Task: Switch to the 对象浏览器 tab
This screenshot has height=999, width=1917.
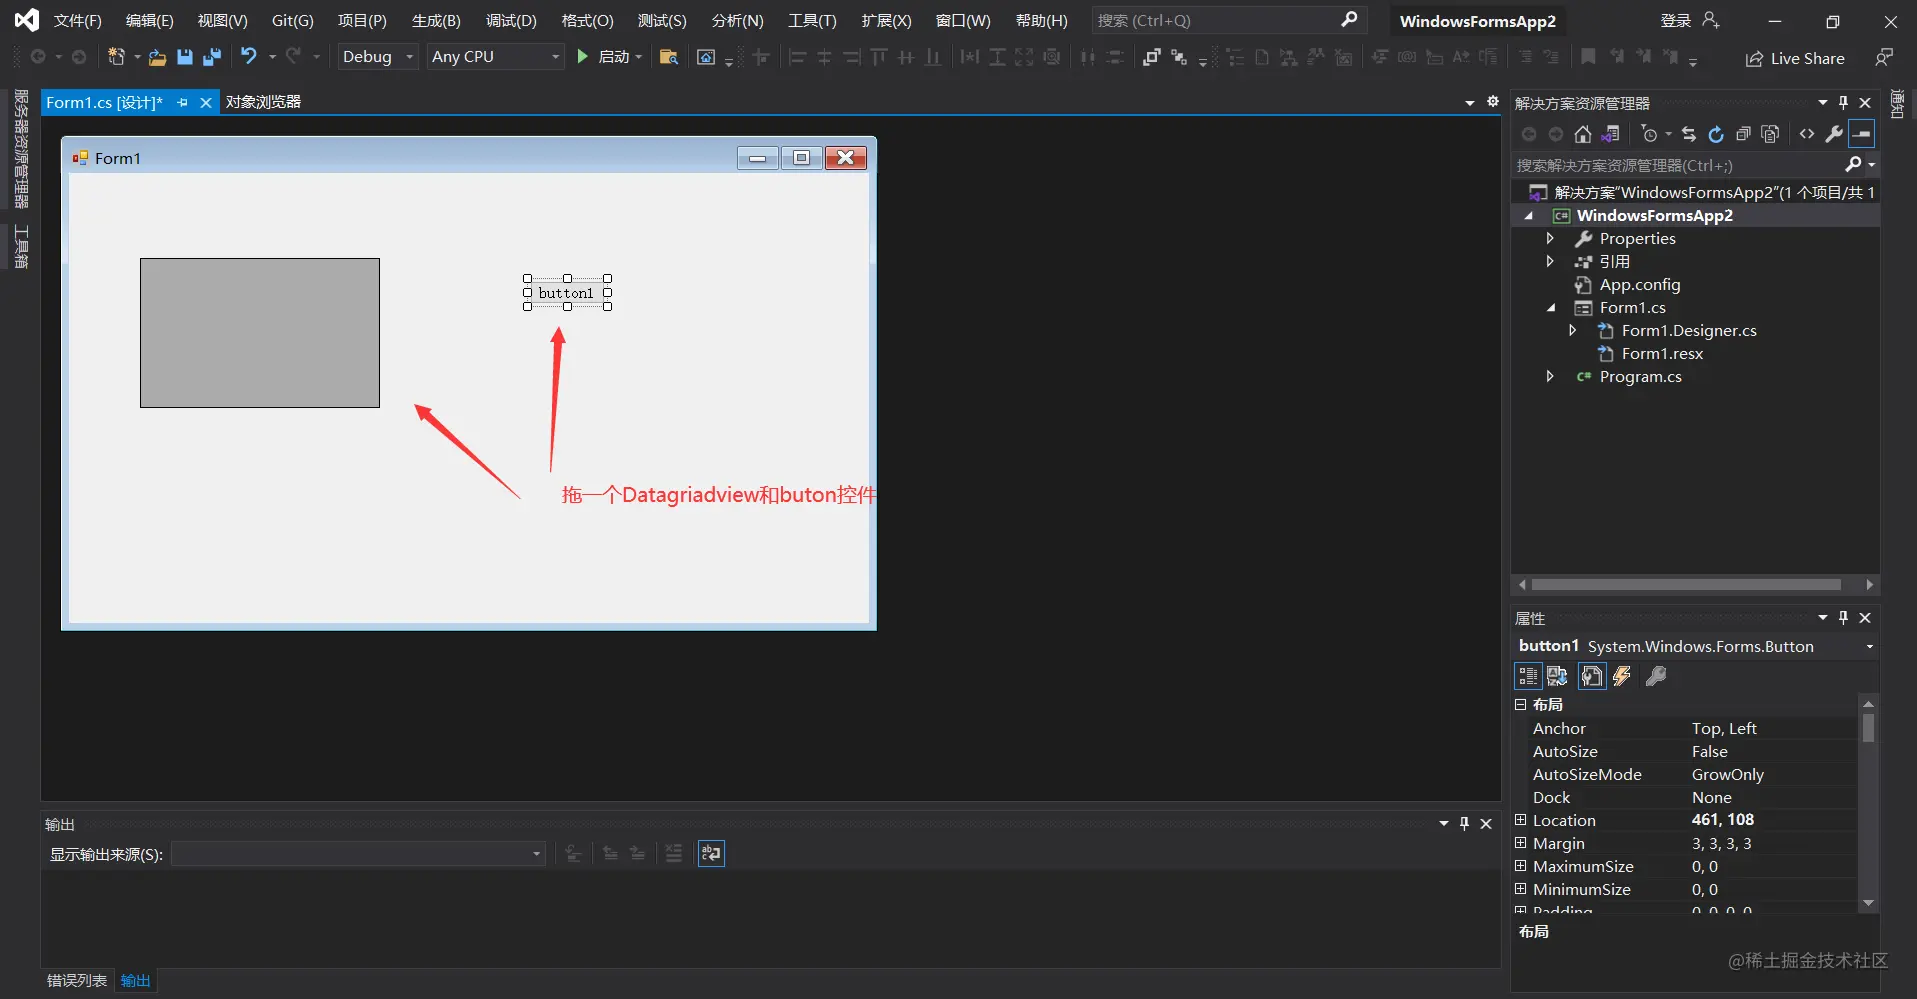Action: point(263,102)
